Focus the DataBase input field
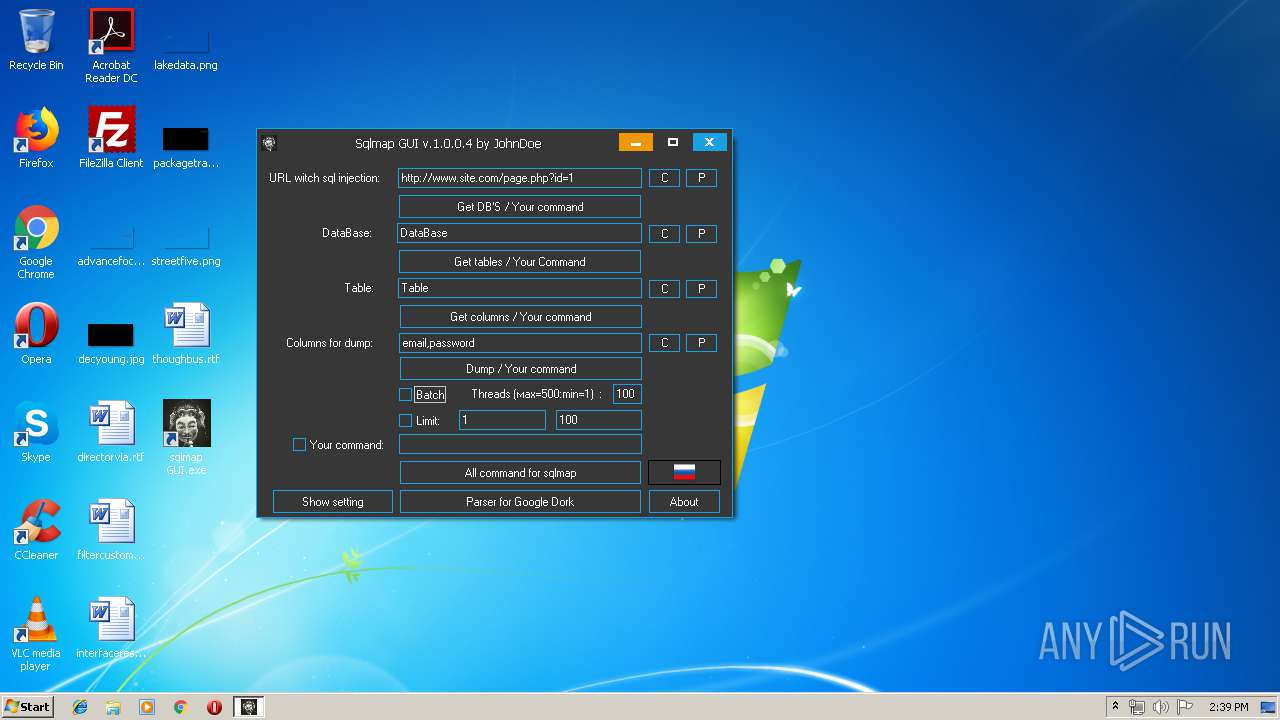Image resolution: width=1280 pixels, height=720 pixels. (520, 233)
